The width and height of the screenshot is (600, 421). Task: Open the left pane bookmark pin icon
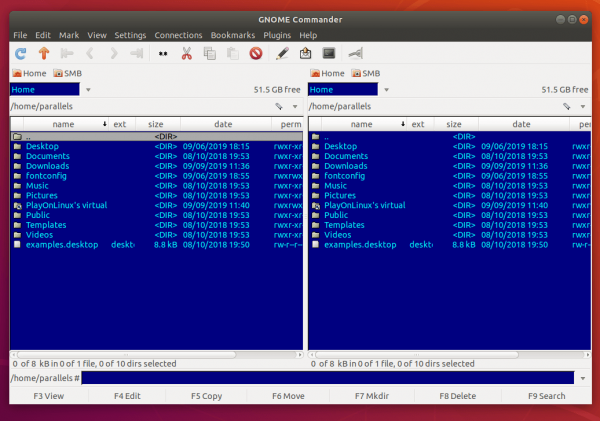[279, 106]
